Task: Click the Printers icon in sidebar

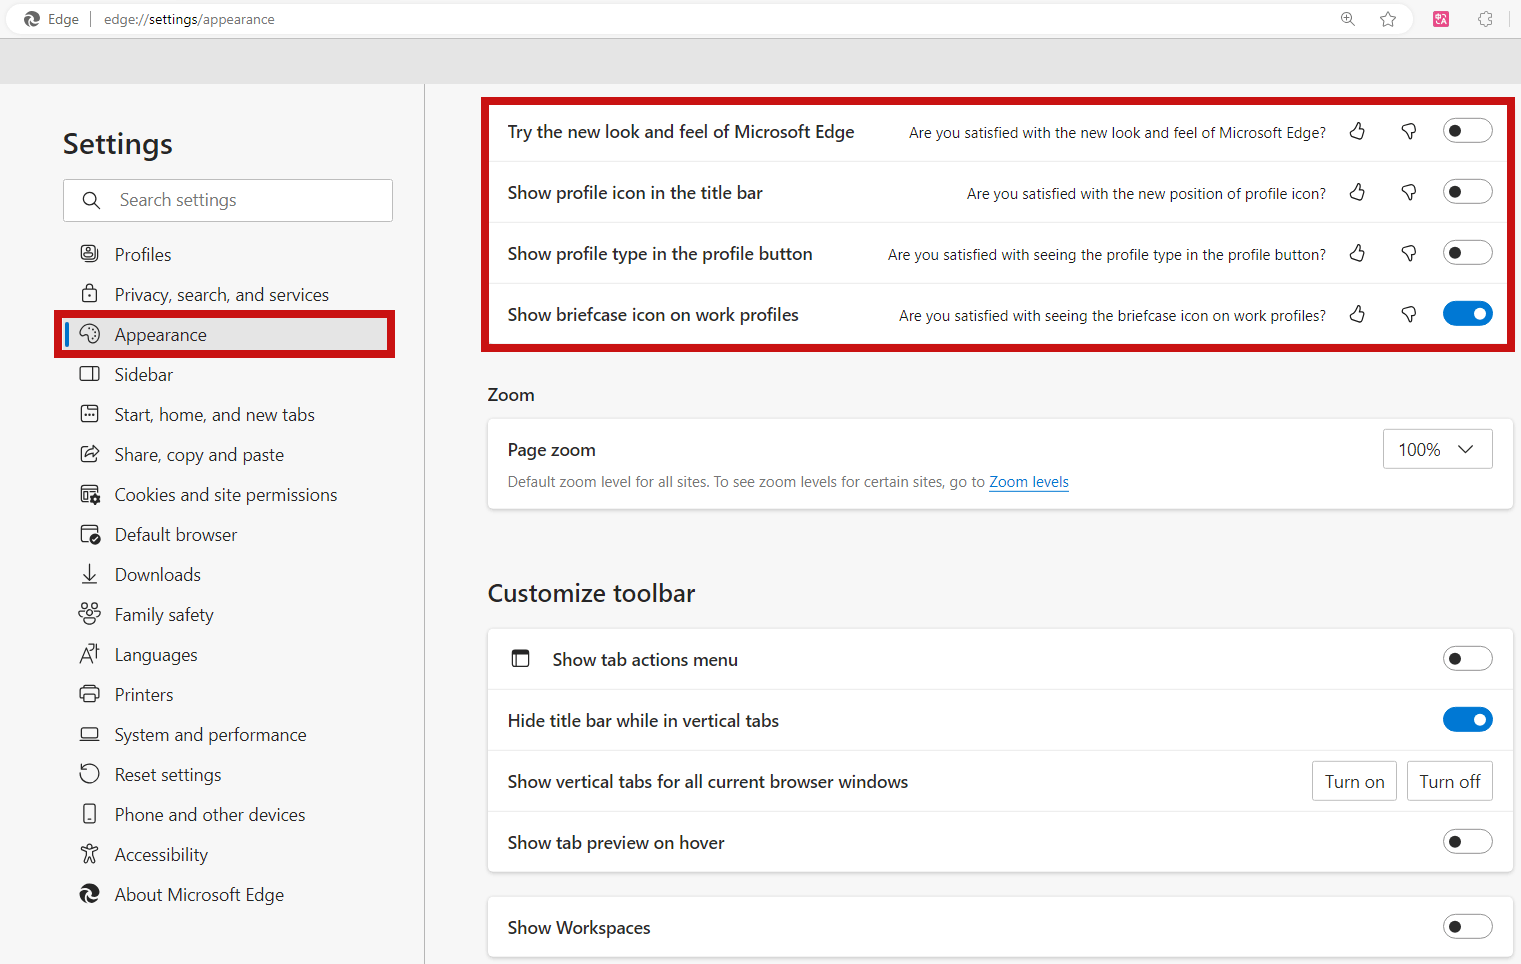Action: click(x=89, y=693)
